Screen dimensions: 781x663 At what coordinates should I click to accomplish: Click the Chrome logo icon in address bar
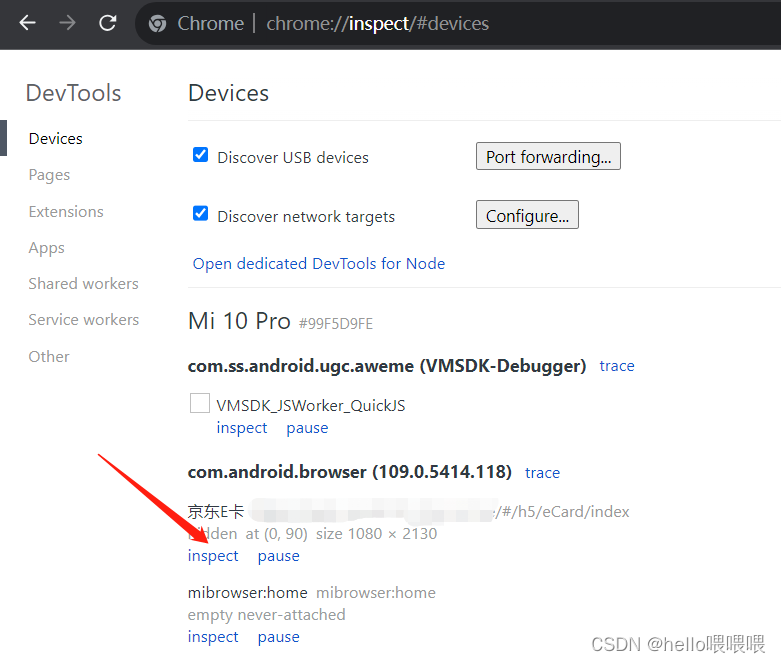pyautogui.click(x=157, y=23)
